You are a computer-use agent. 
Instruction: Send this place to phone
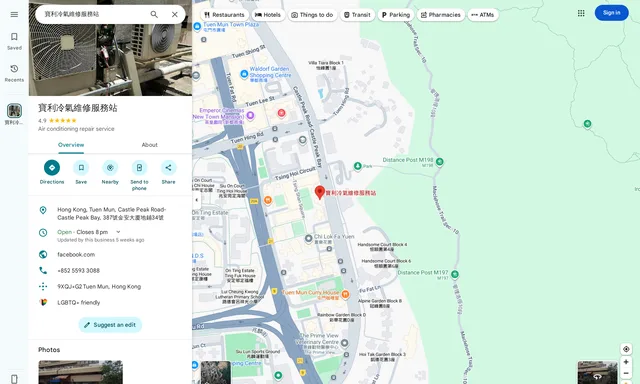pyautogui.click(x=139, y=175)
